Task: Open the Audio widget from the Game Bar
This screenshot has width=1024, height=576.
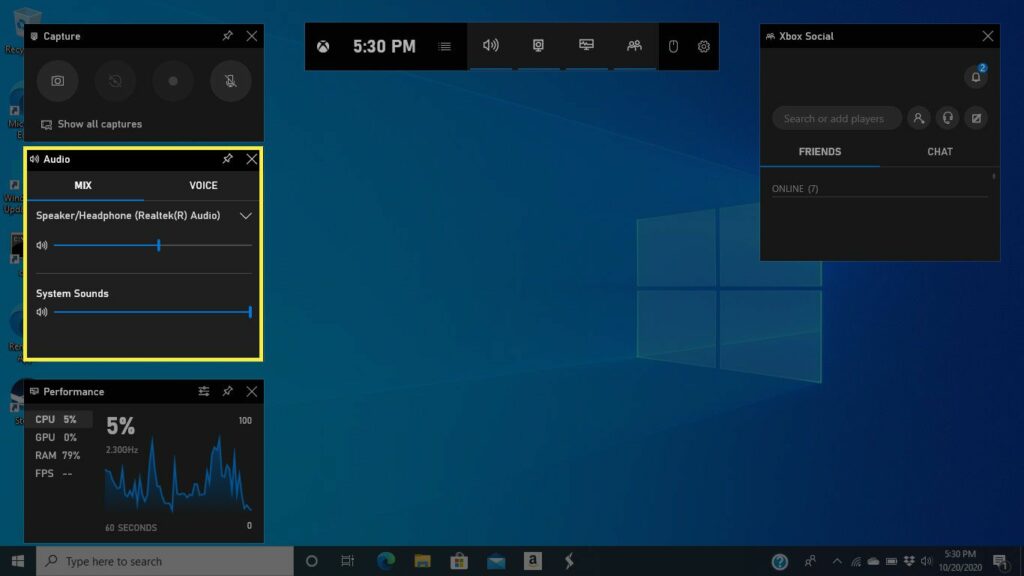Action: [490, 46]
